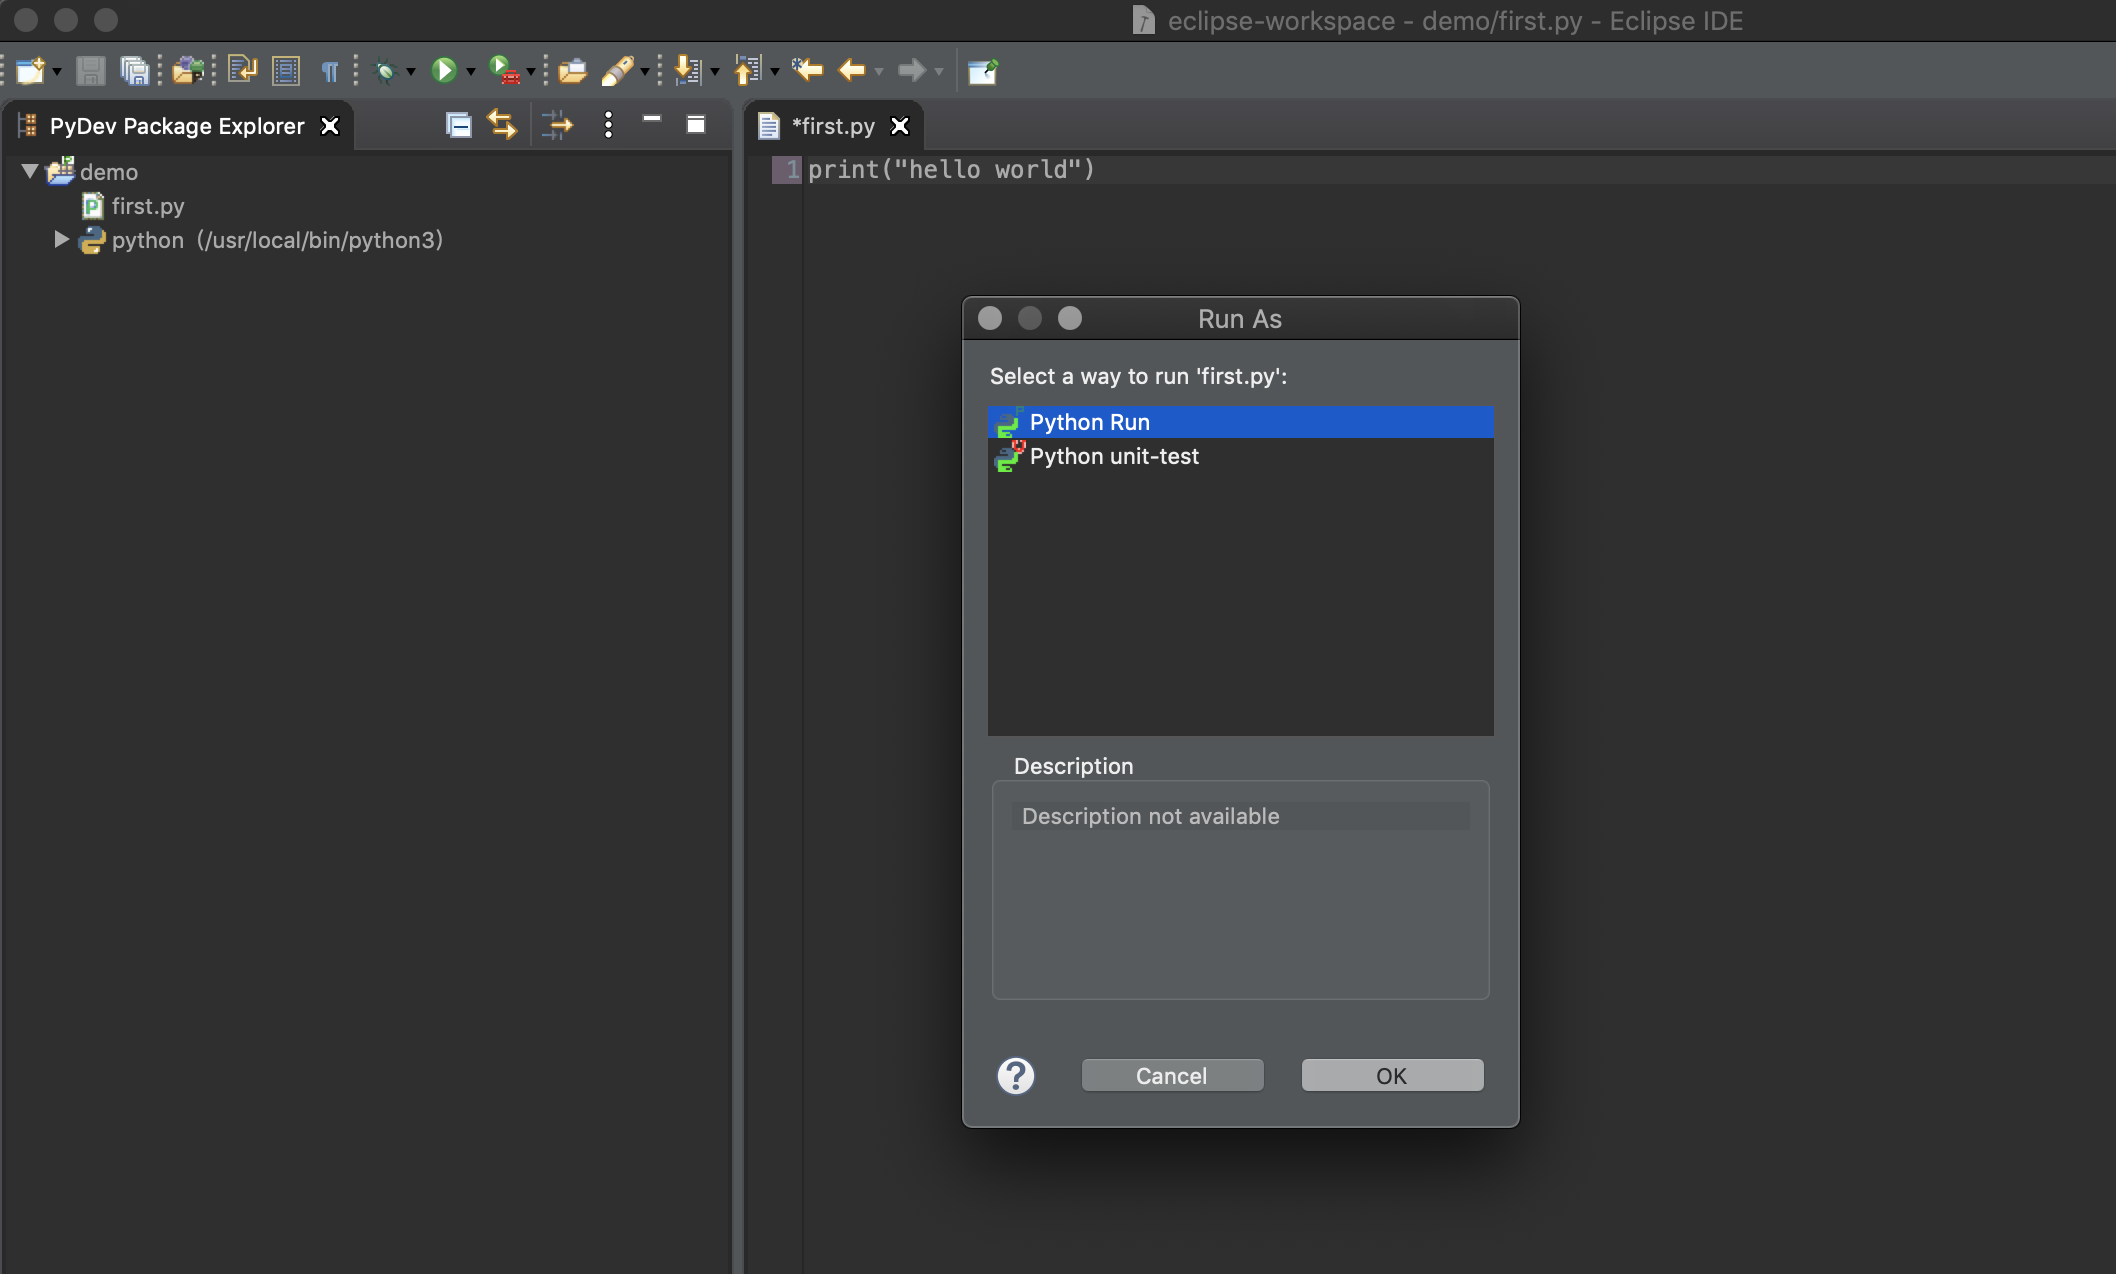
Task: Click the green Run toolbar button
Action: (443, 70)
